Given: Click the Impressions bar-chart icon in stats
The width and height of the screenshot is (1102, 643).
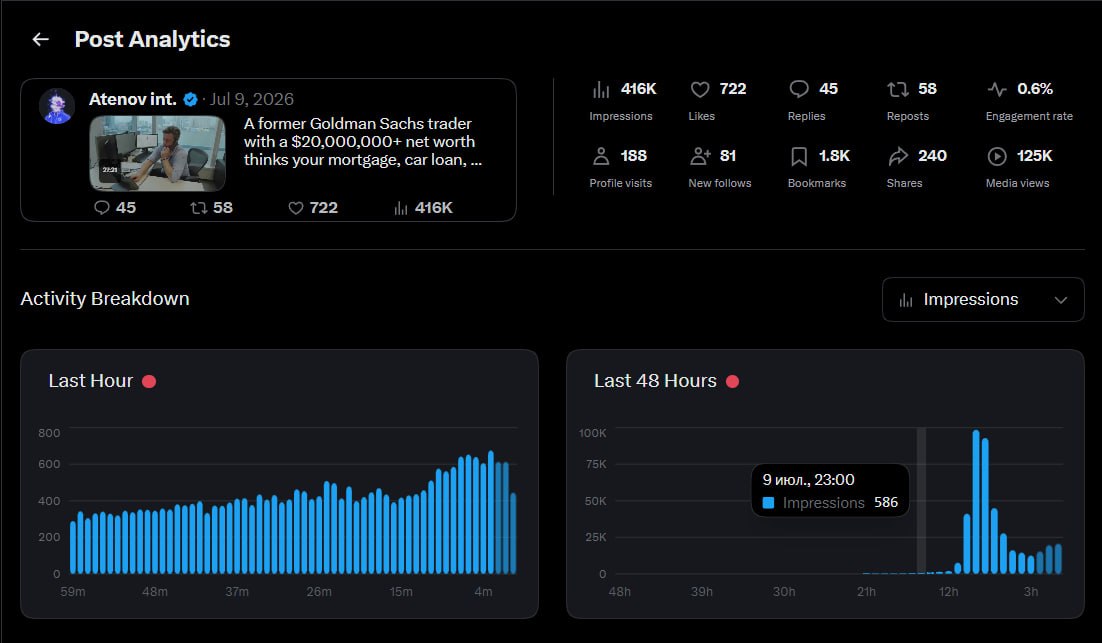Looking at the screenshot, I should [x=601, y=89].
